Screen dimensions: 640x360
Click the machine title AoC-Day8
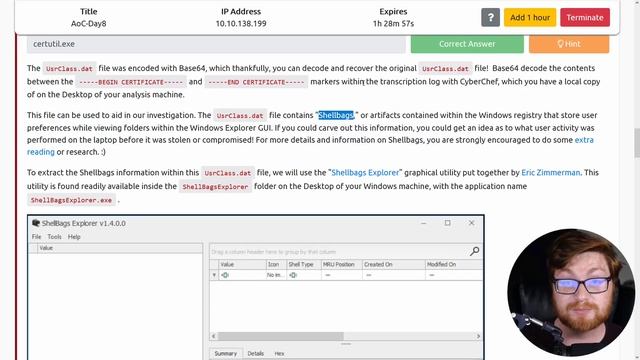(x=89, y=24)
